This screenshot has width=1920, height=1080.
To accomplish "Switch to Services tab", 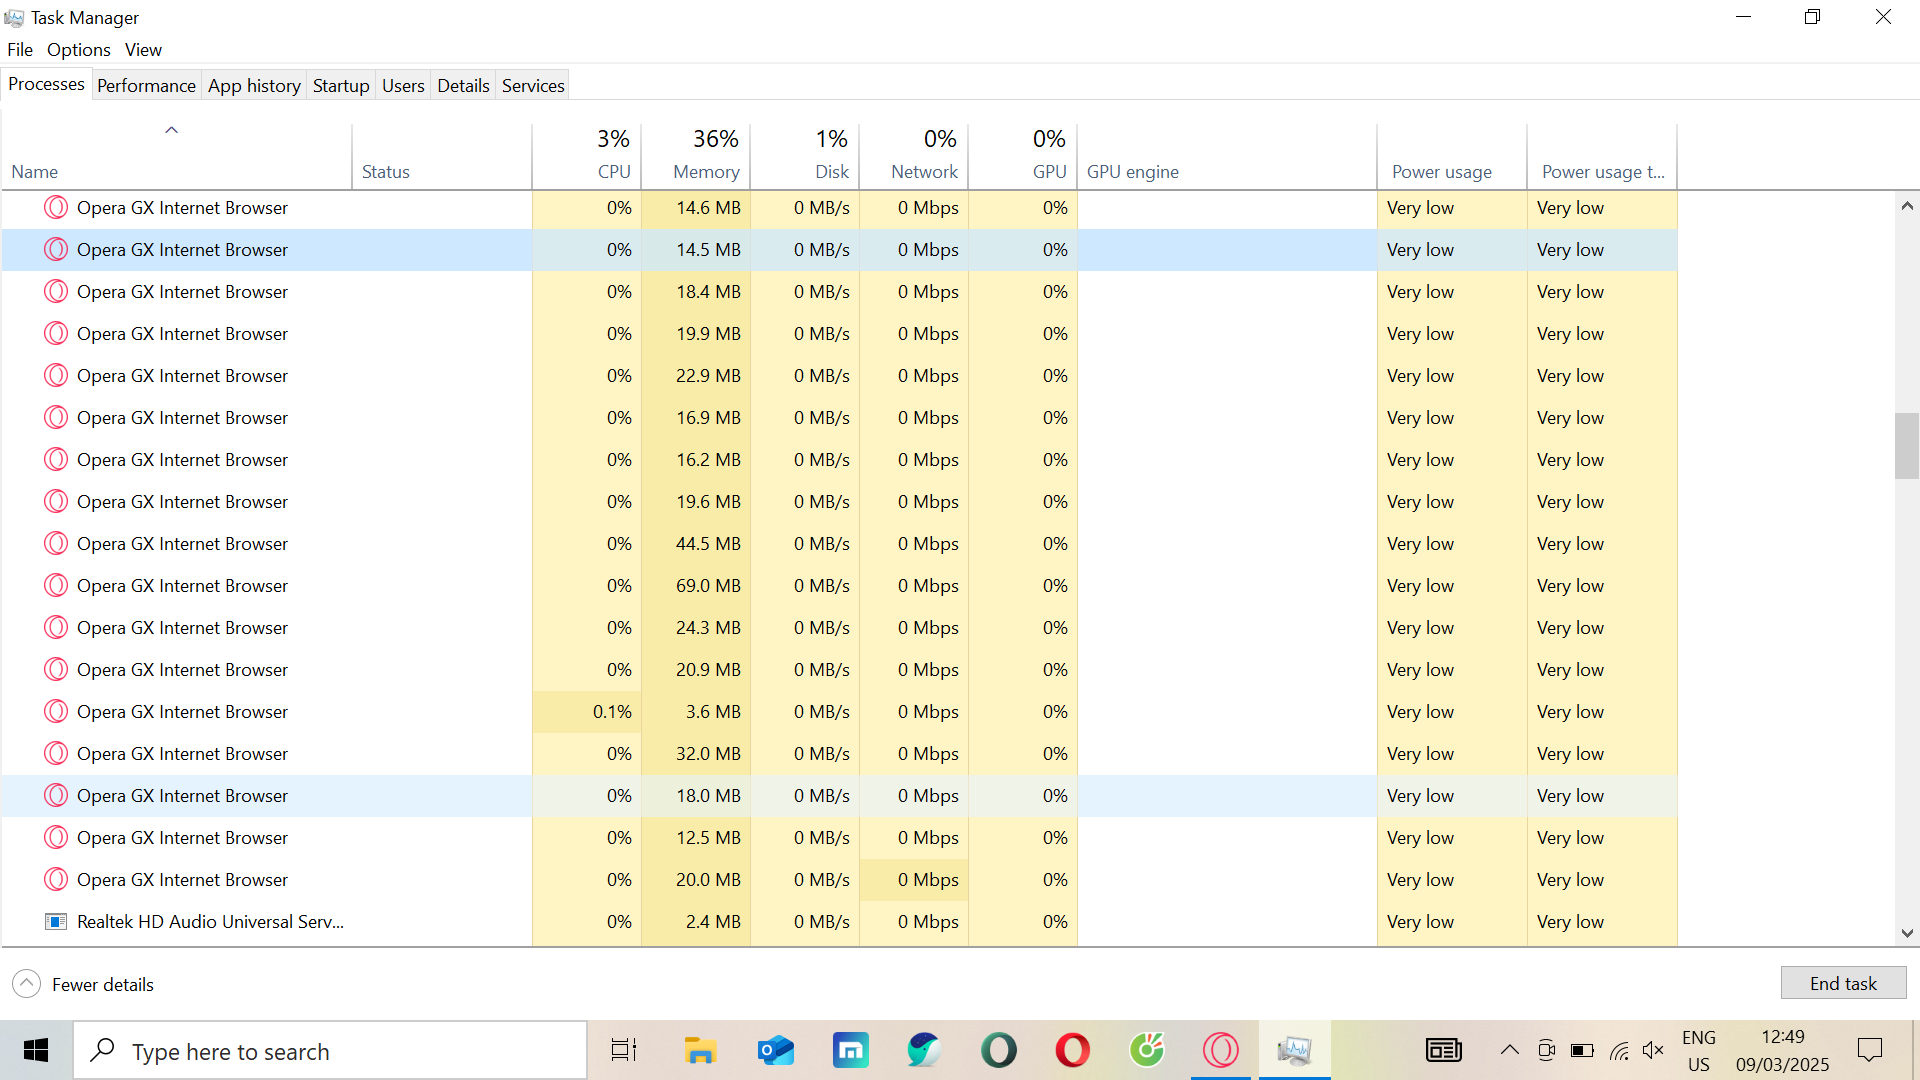I will coord(533,86).
